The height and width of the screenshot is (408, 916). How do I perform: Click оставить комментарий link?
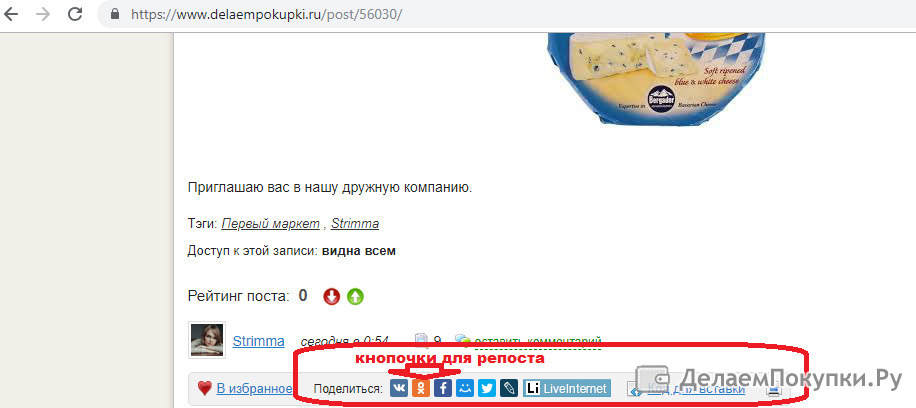coord(537,341)
